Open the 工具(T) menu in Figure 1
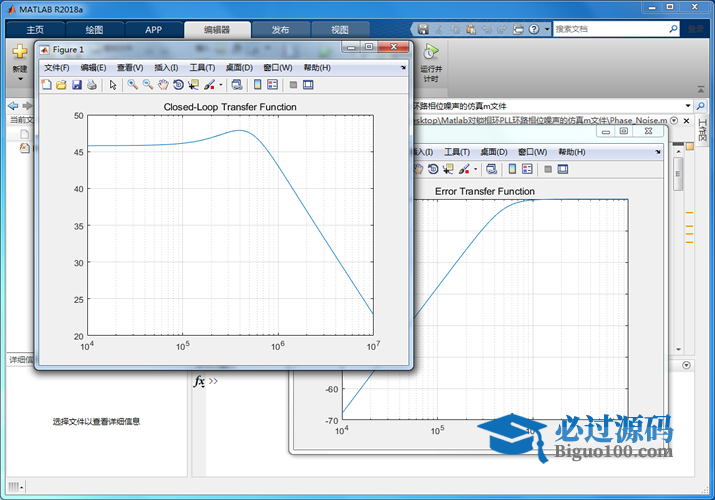The height and width of the screenshot is (500, 715). click(x=202, y=67)
